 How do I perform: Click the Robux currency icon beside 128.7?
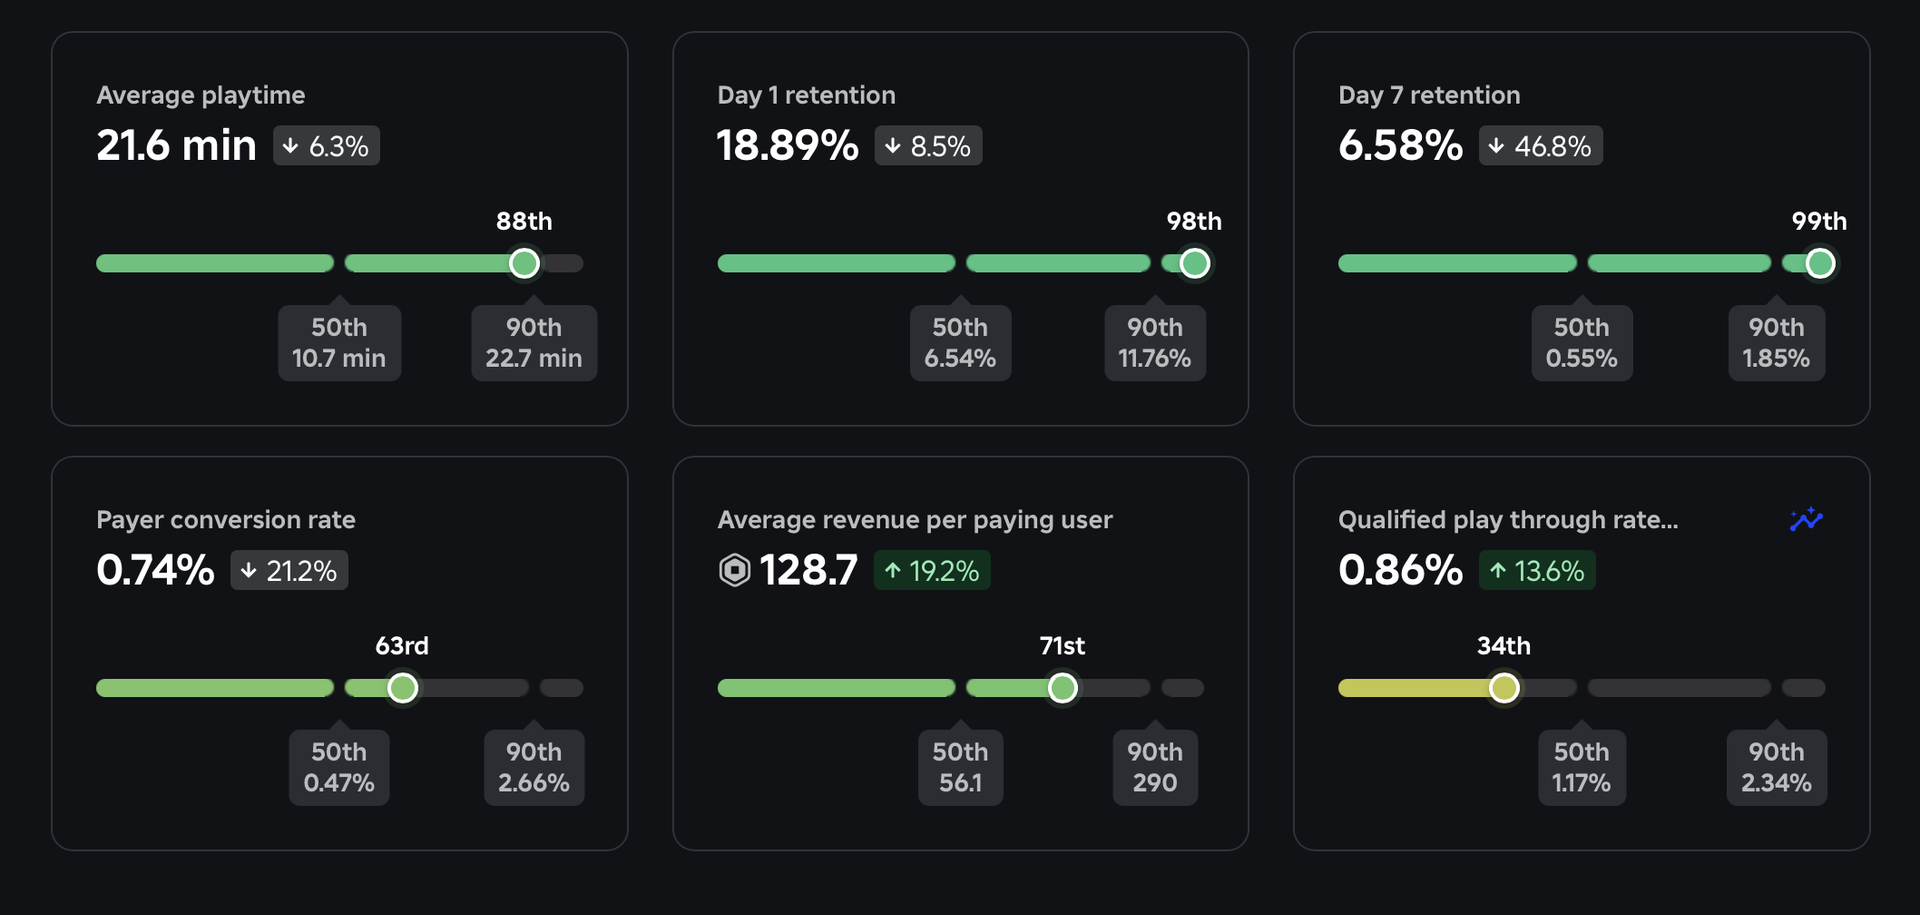[x=735, y=569]
